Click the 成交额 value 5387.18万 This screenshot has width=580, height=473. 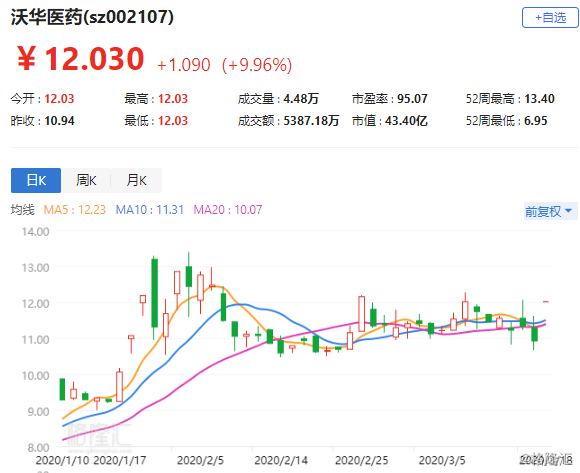311,121
